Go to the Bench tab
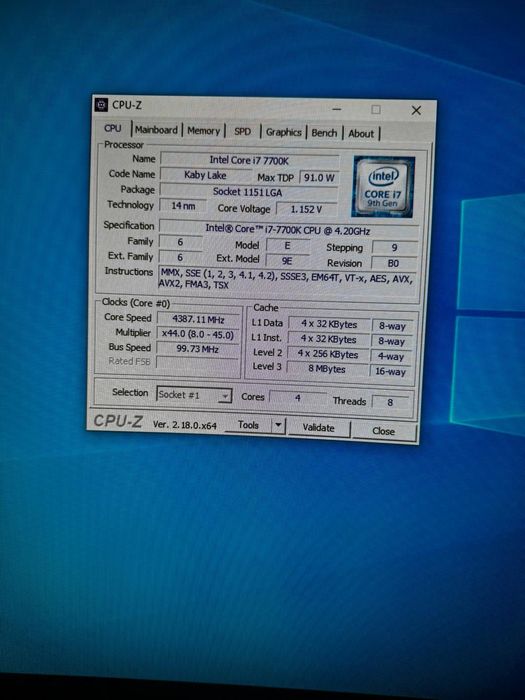Viewport: 525px width, 700px height. (x=324, y=133)
